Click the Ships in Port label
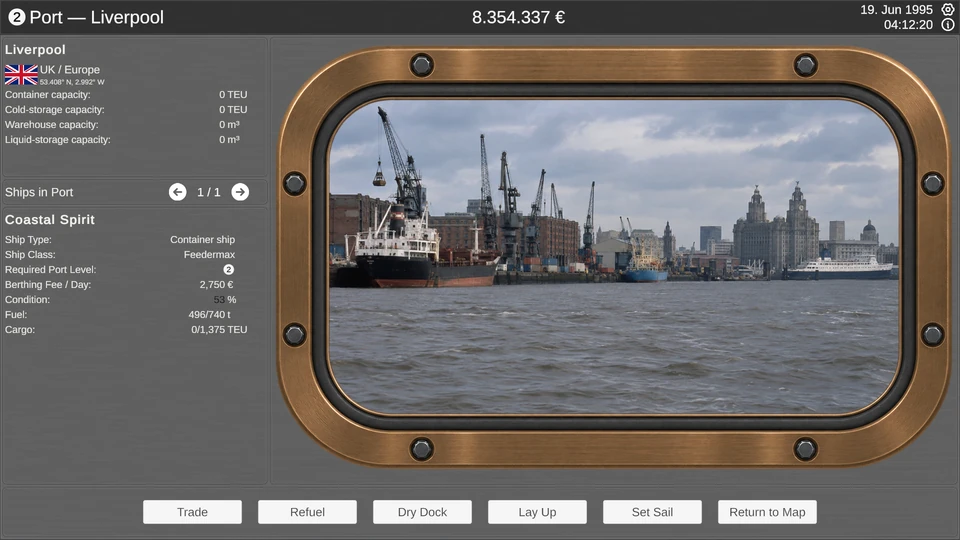This screenshot has width=960, height=540. 39,192
